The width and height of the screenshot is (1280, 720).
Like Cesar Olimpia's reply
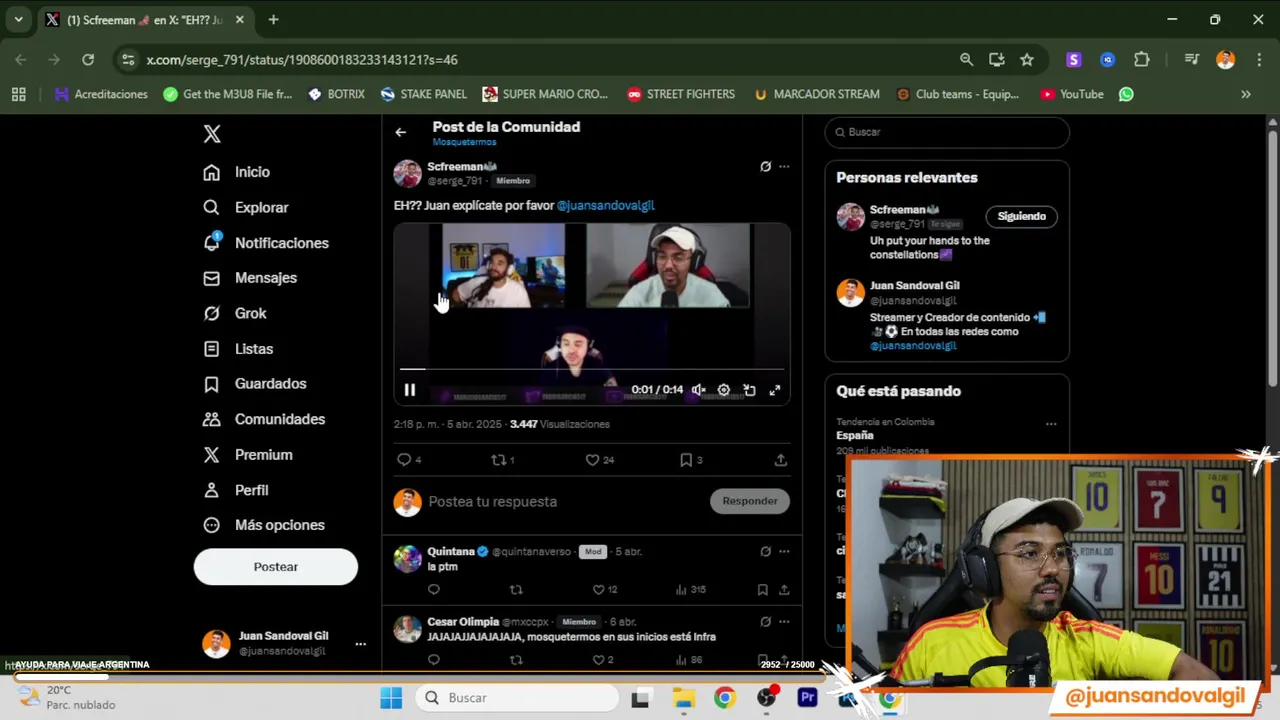tap(598, 660)
